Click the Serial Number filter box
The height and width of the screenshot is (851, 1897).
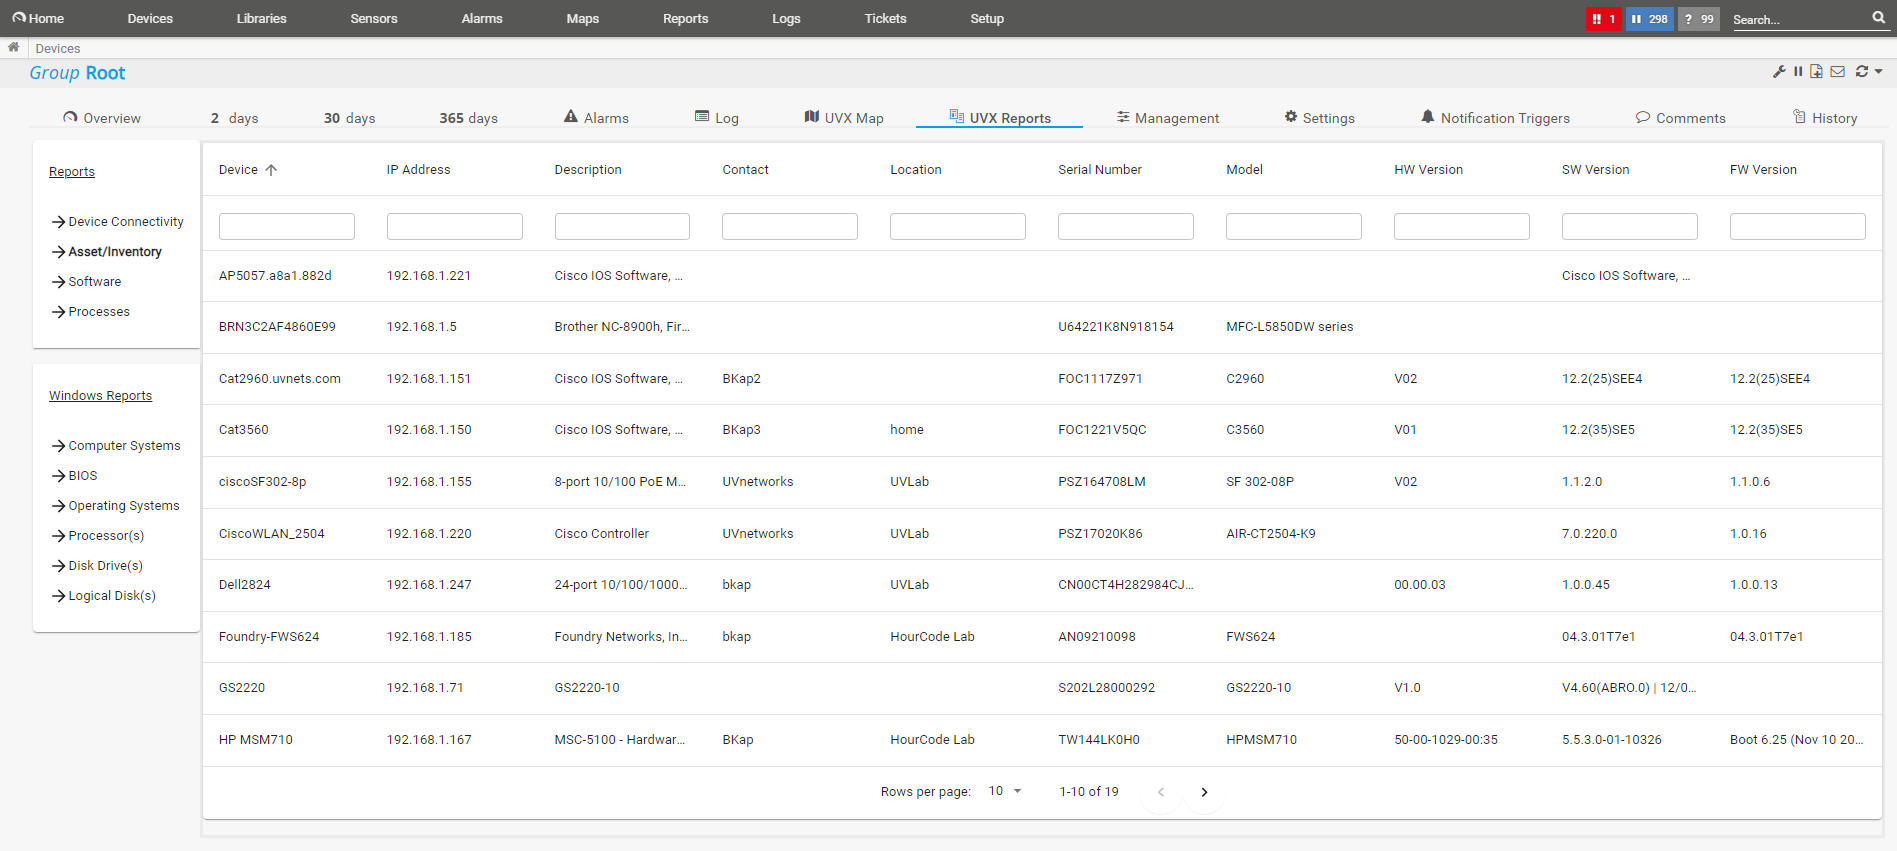click(1126, 226)
